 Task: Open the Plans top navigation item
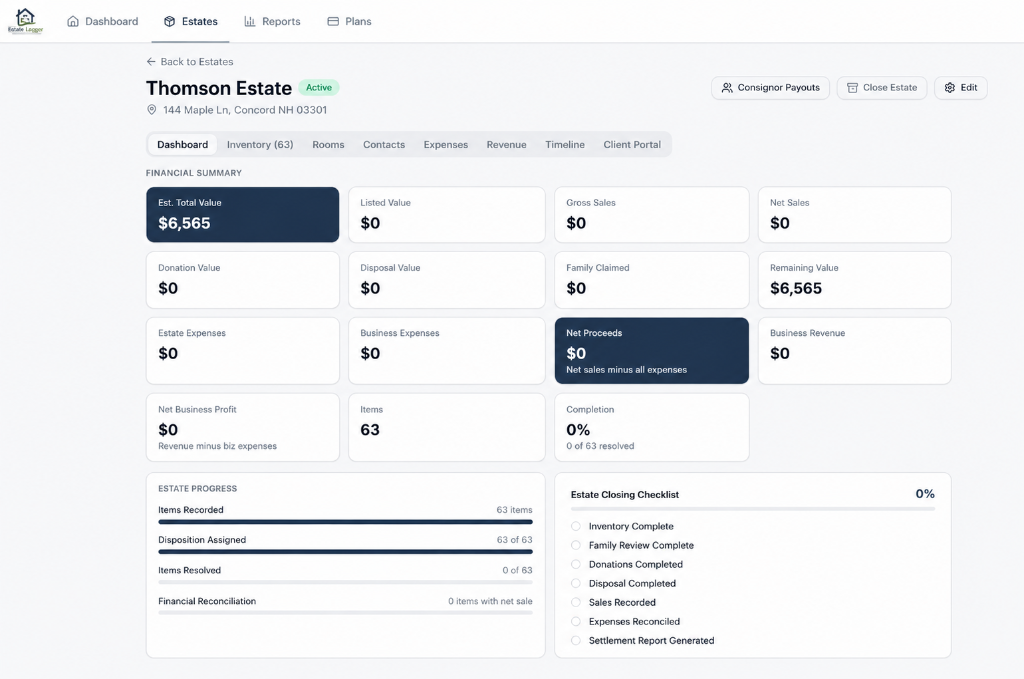coord(349,22)
